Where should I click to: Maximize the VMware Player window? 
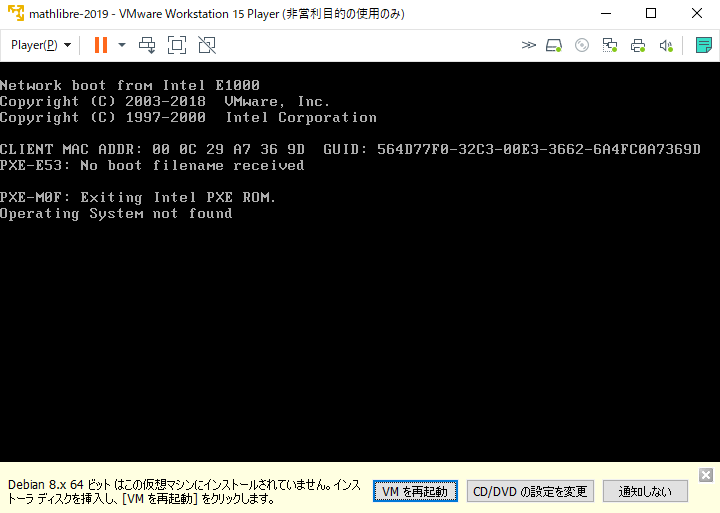pyautogui.click(x=651, y=13)
